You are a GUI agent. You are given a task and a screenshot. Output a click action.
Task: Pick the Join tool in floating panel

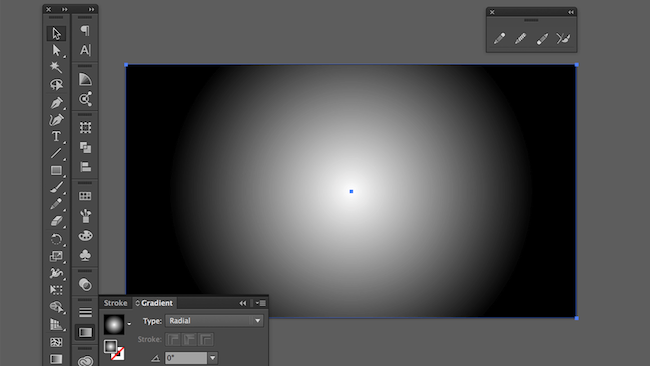point(563,39)
